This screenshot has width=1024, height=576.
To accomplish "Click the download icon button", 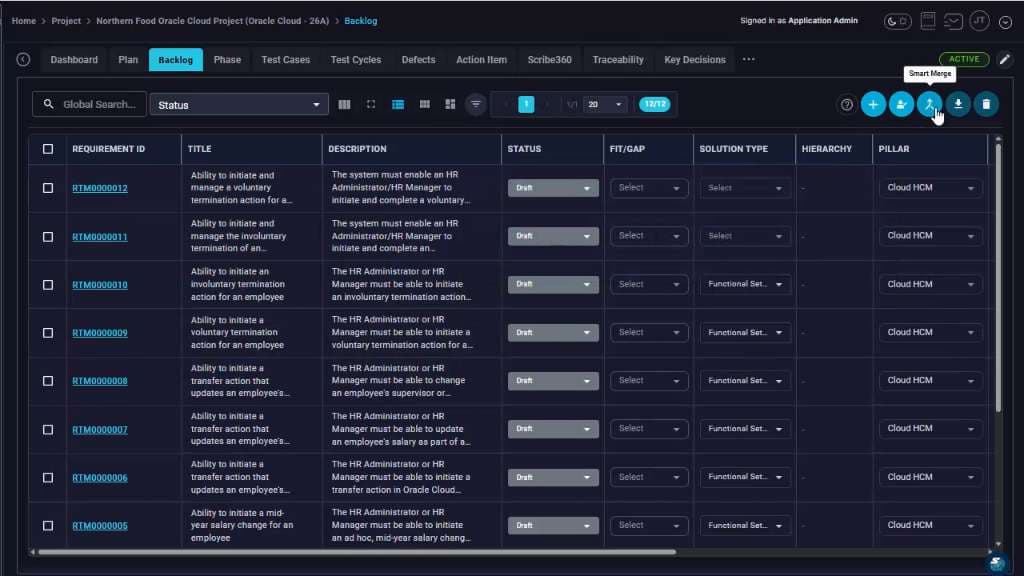I will 958,104.
